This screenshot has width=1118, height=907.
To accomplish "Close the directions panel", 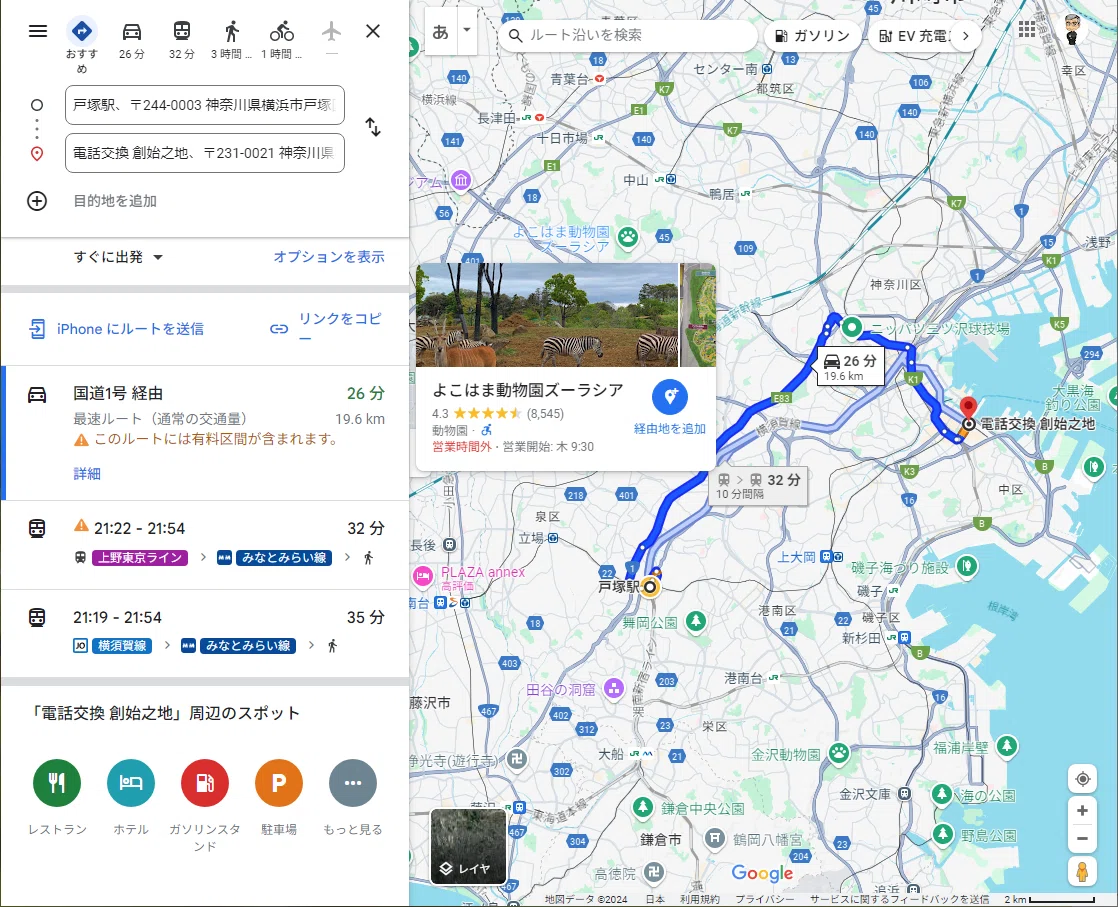I will tap(373, 31).
